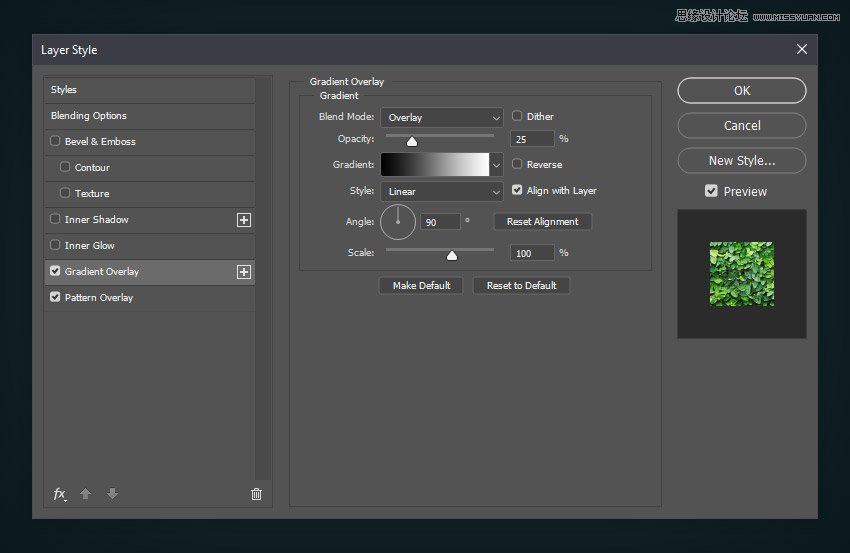This screenshot has height=553, width=850.
Task: Click the move effect down arrow
Action: (112, 494)
